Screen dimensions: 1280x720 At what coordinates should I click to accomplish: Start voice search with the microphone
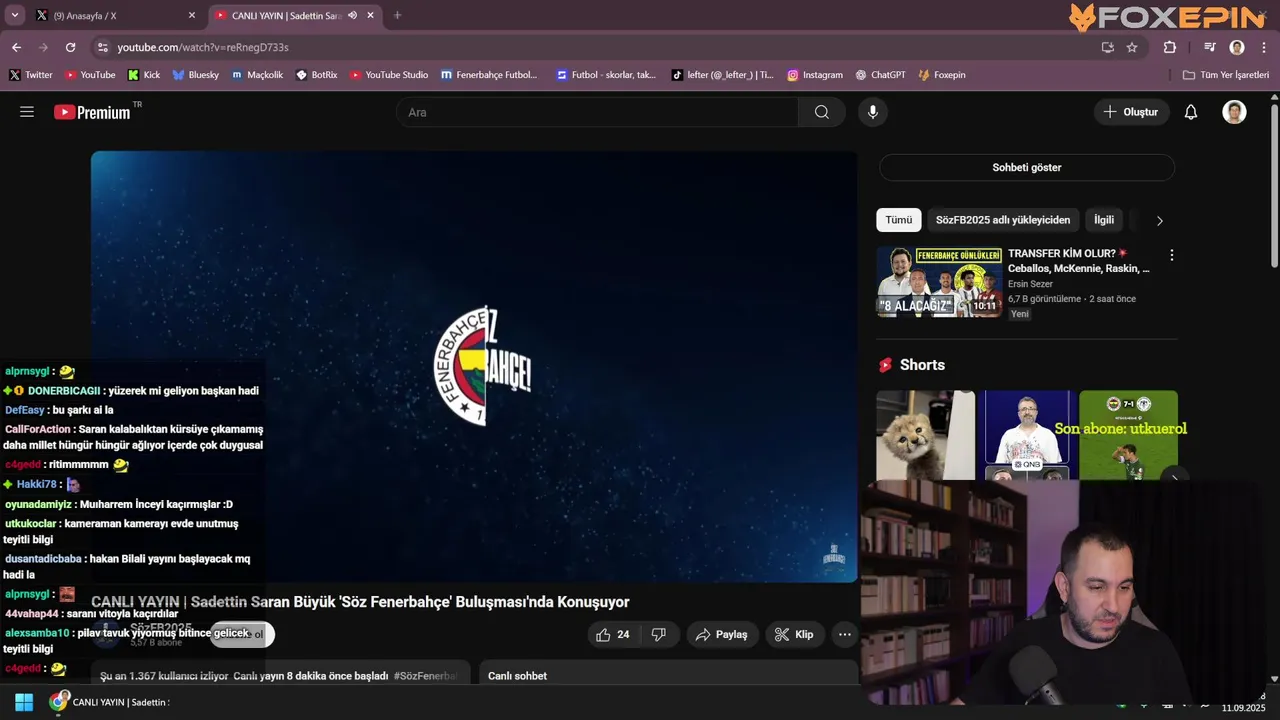click(x=873, y=112)
